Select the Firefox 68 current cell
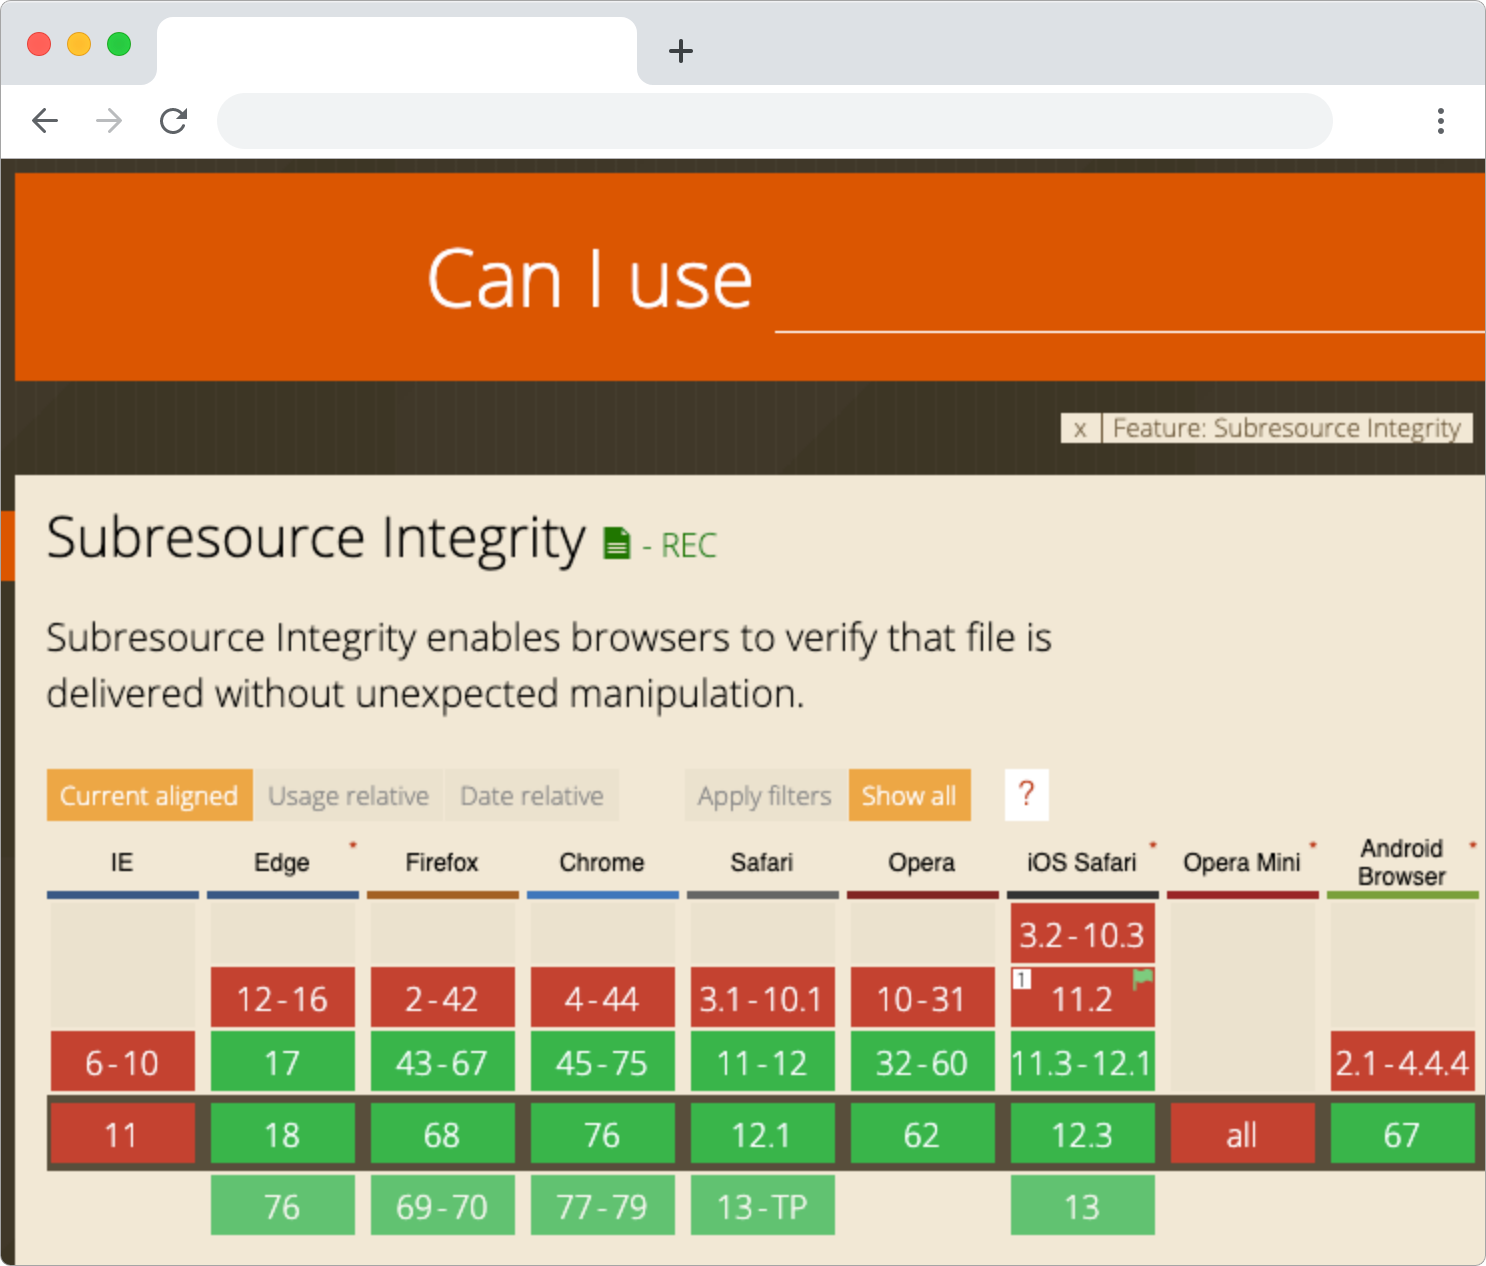 [442, 1134]
